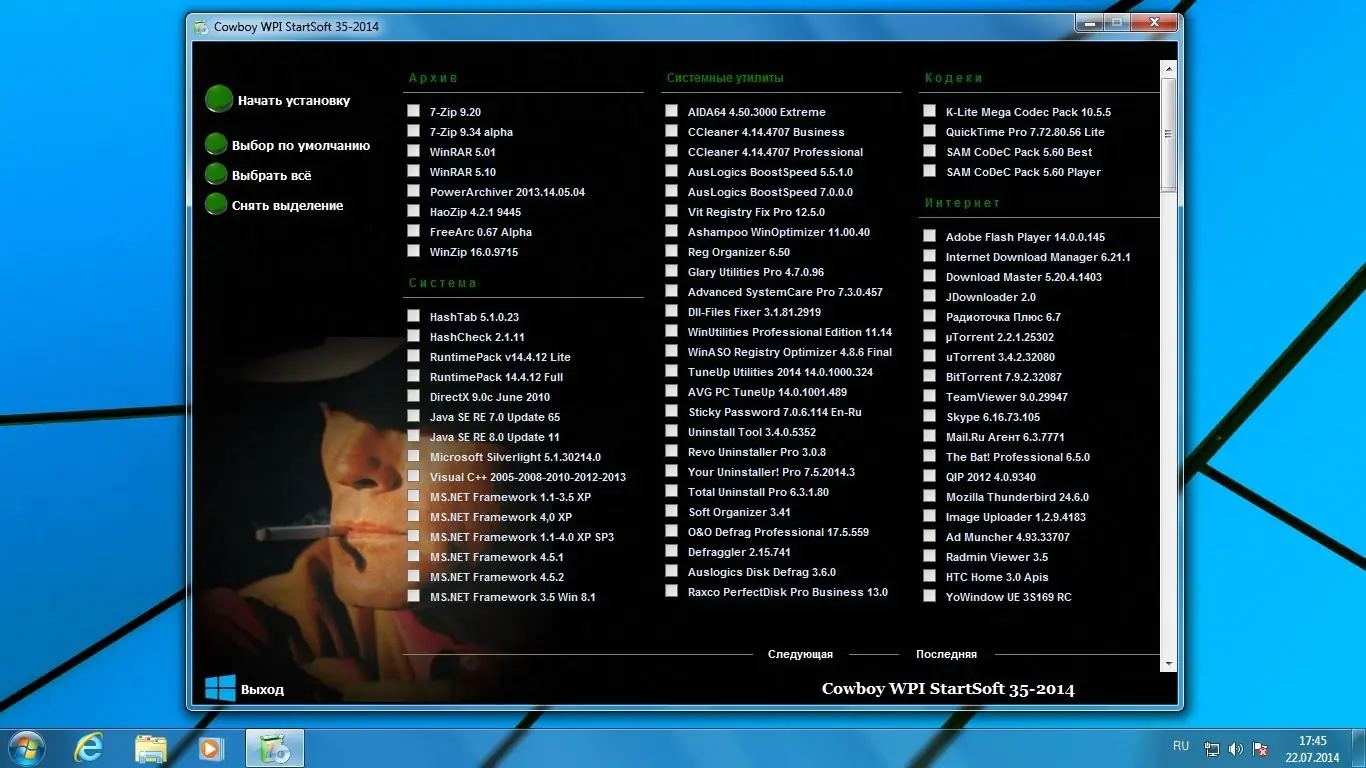Select the Java SE RE 8.0 Update 11 checkbox
The height and width of the screenshot is (768, 1366).
point(414,436)
